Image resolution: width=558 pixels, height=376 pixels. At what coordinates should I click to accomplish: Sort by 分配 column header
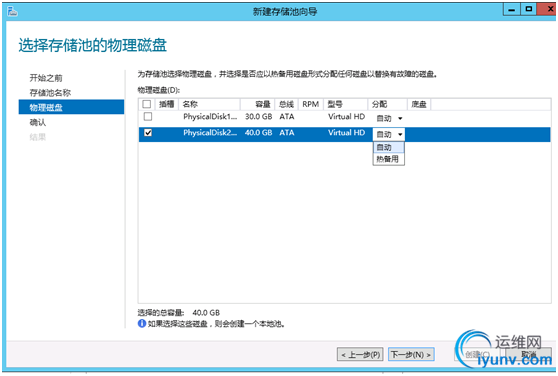[387, 104]
